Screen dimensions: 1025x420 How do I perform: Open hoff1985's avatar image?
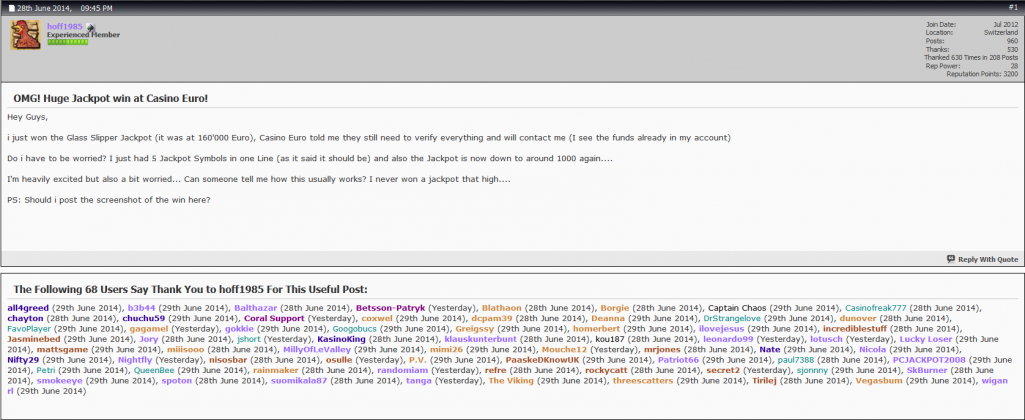tap(25, 35)
